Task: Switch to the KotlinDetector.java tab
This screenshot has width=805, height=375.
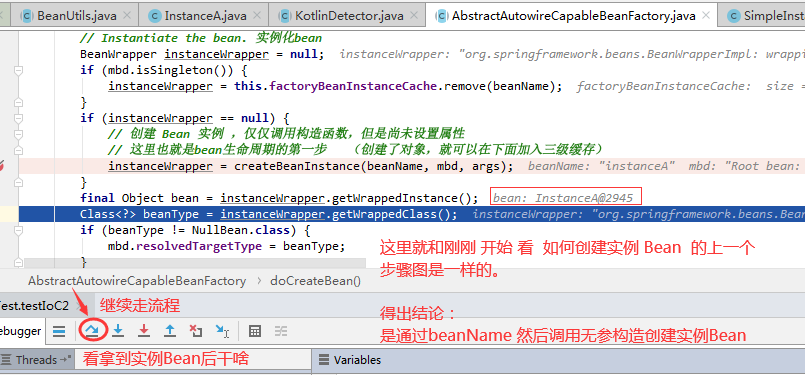Action: pos(348,16)
